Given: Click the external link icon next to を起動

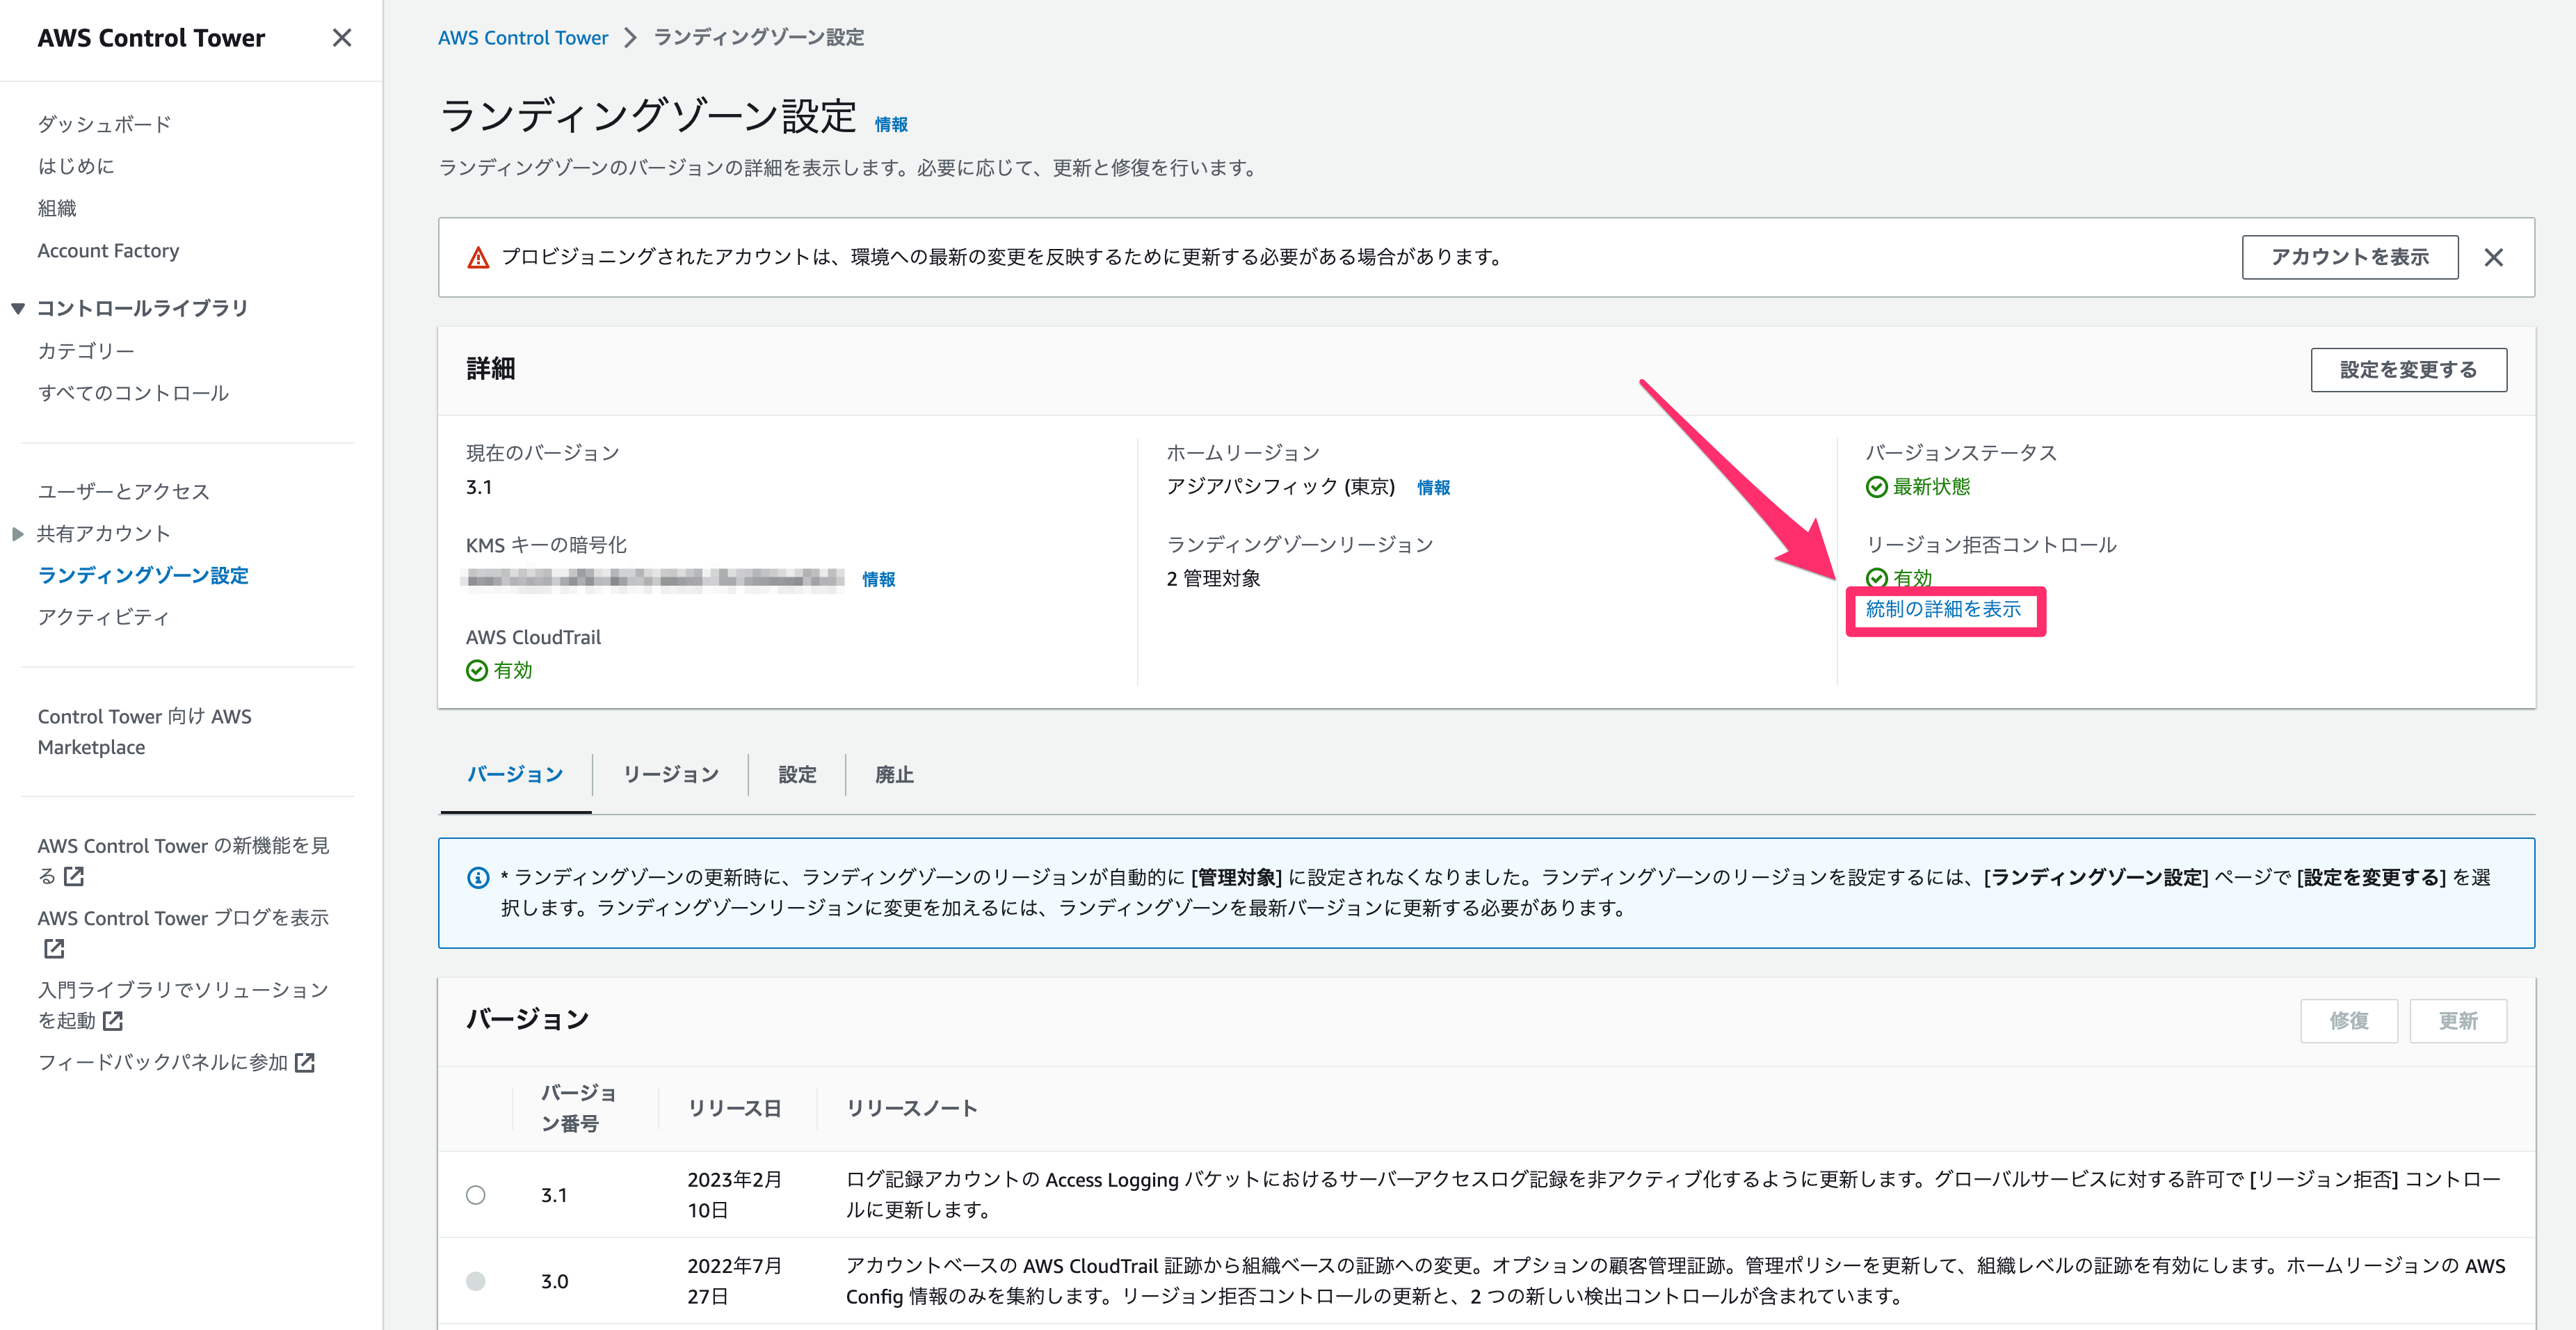Looking at the screenshot, I should tap(113, 1021).
